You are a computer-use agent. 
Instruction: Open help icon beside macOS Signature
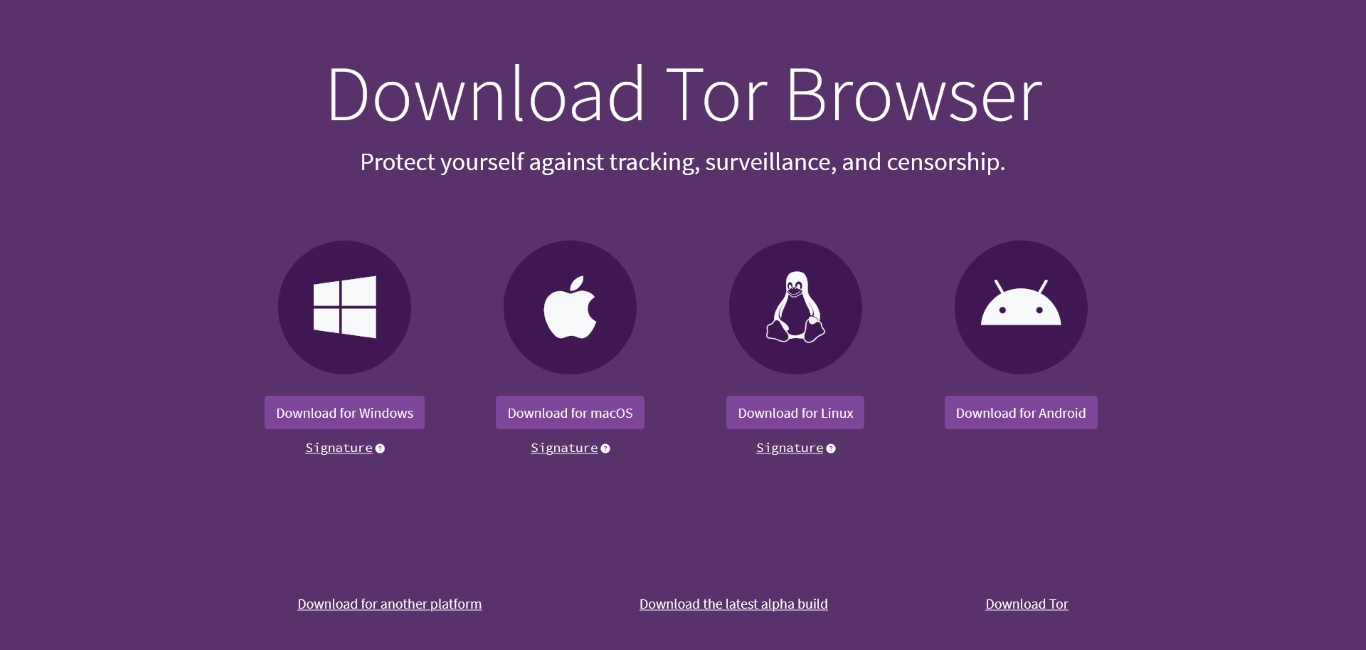pyautogui.click(x=605, y=449)
